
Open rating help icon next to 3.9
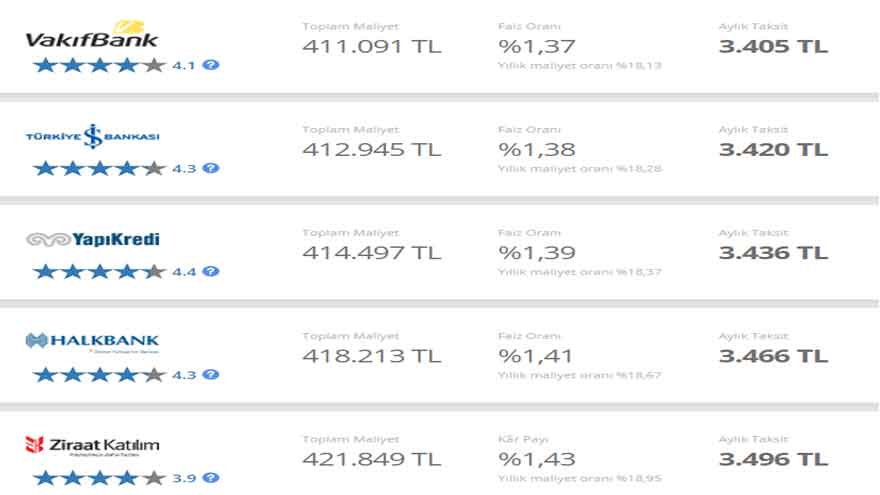(x=210, y=478)
